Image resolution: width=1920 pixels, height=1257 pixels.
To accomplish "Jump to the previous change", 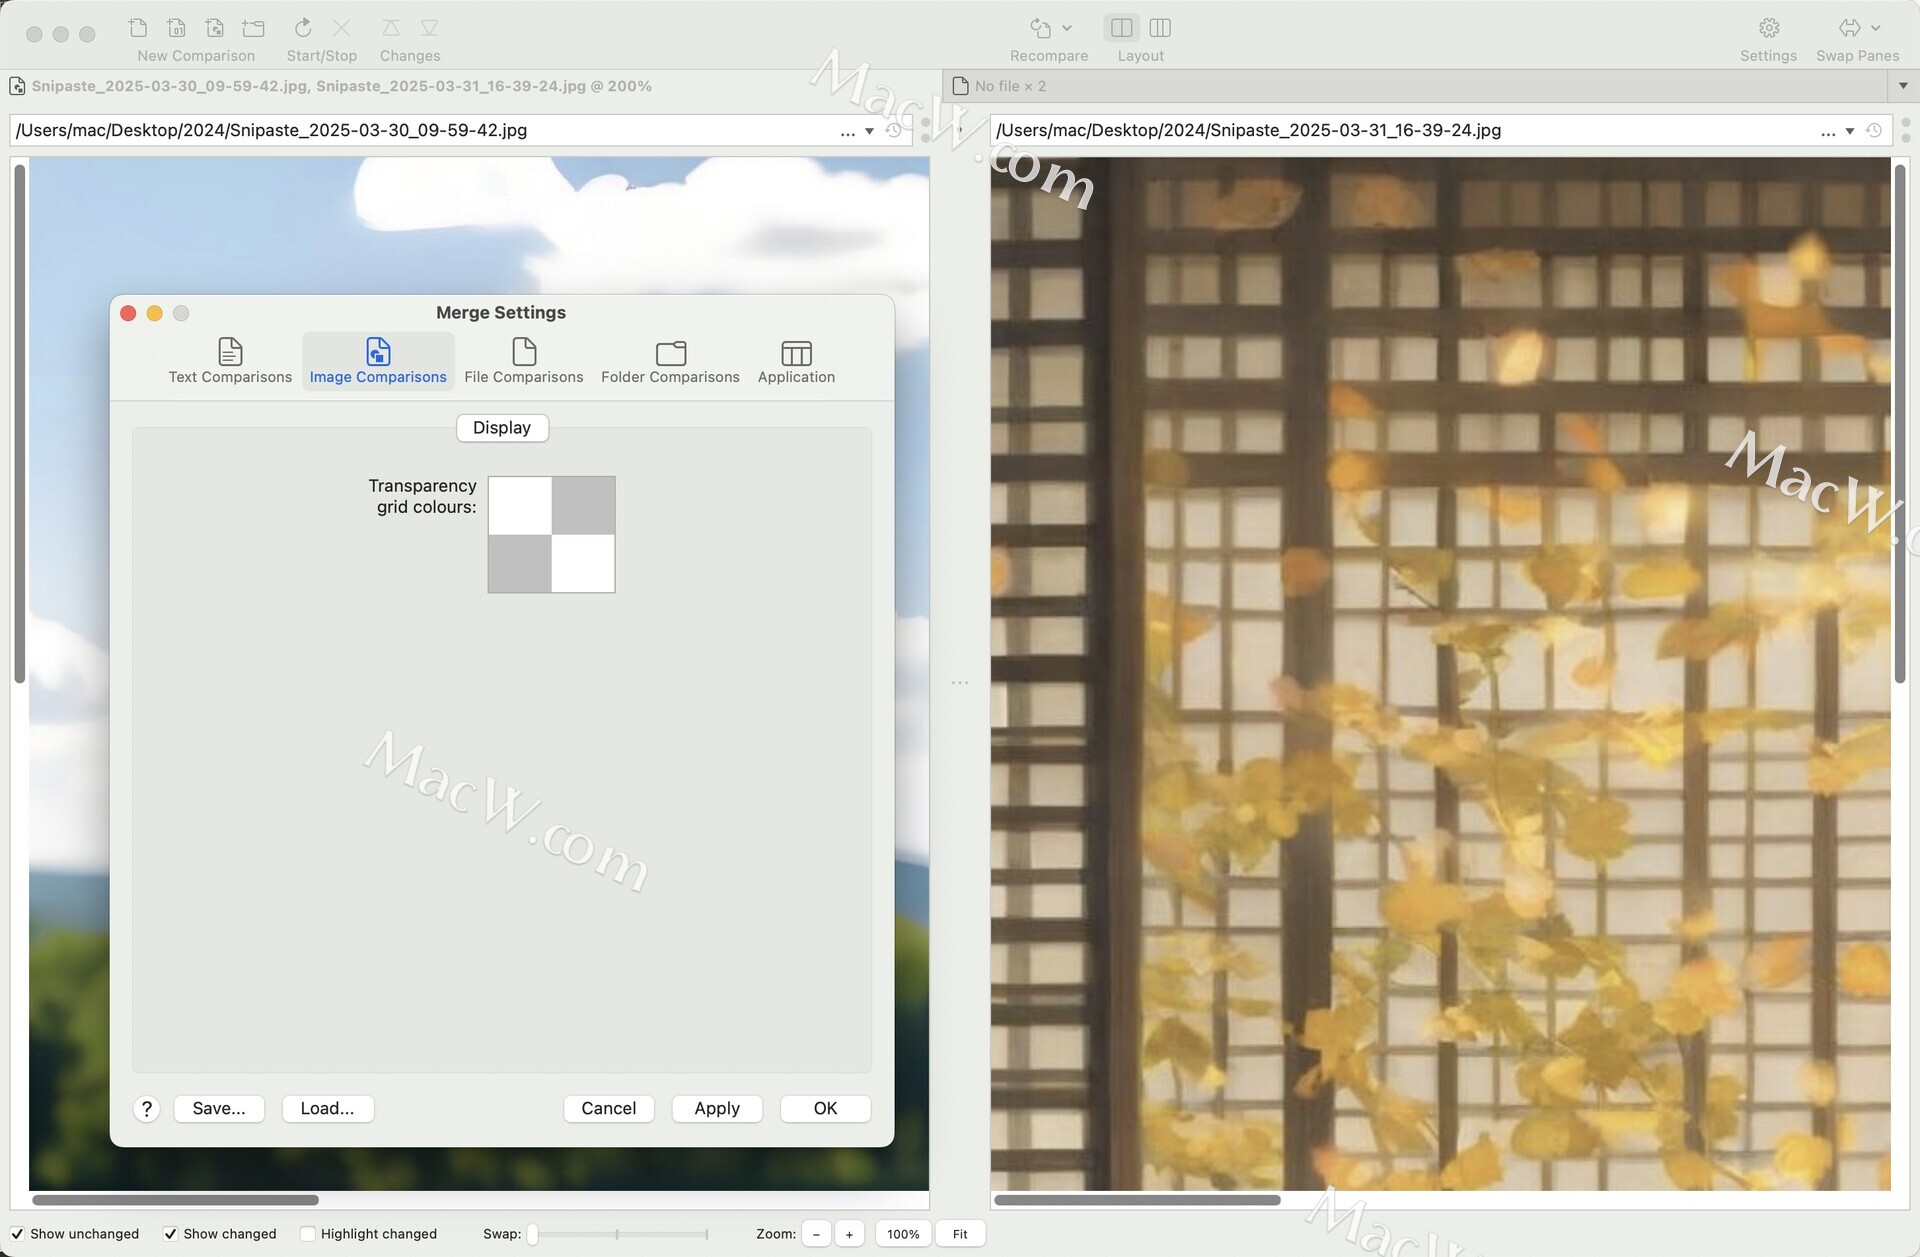I will (391, 28).
